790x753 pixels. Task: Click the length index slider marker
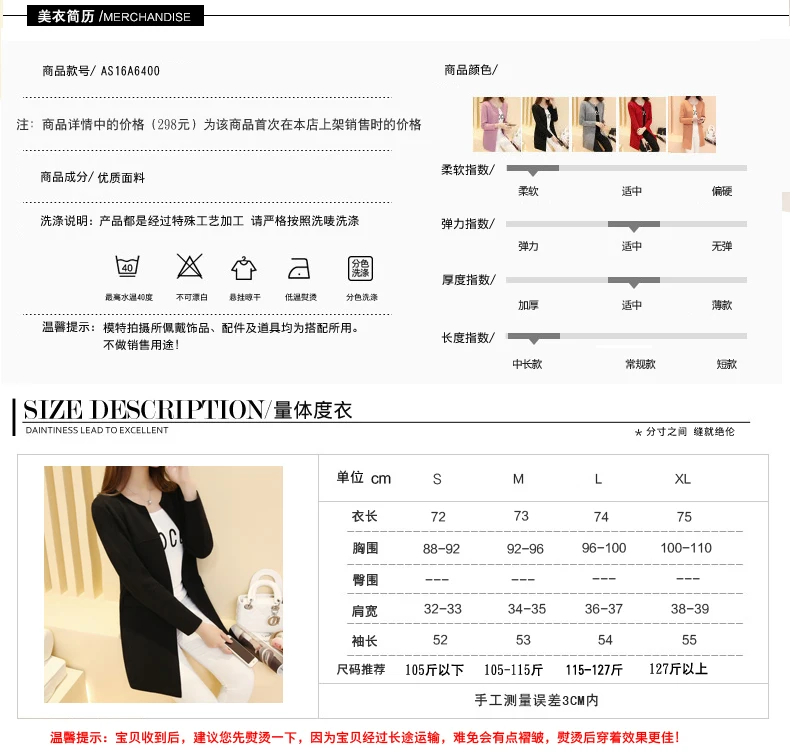(534, 337)
